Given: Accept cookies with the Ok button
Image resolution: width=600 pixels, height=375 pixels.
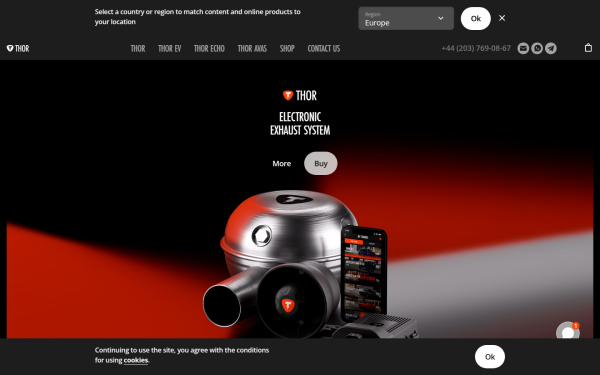Looking at the screenshot, I should pos(490,357).
